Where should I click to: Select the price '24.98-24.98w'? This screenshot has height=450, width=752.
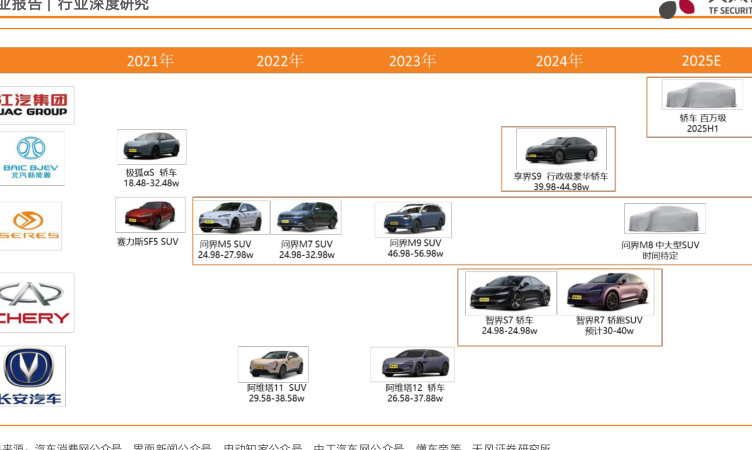click(x=509, y=331)
